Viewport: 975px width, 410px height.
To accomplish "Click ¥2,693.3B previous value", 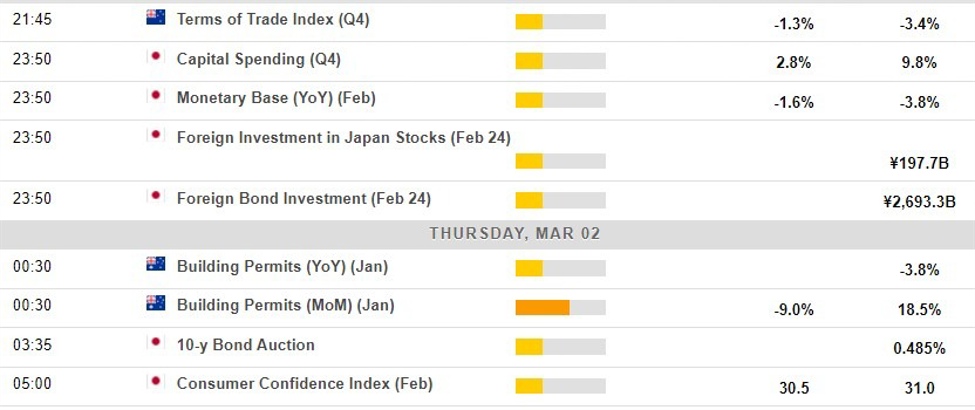I will click(919, 201).
